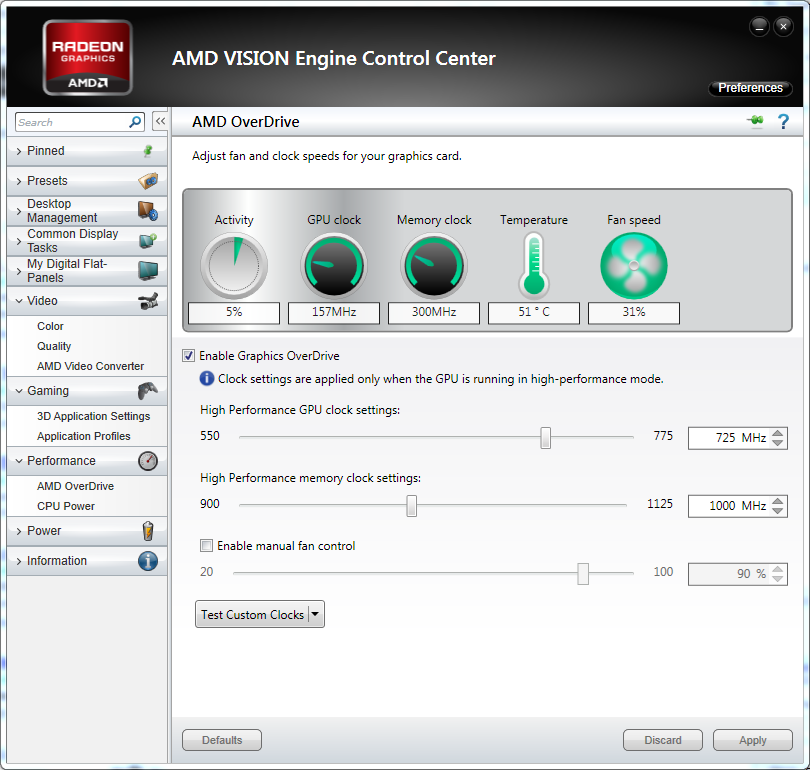Open AMD OverDrive in sidebar

[x=75, y=486]
